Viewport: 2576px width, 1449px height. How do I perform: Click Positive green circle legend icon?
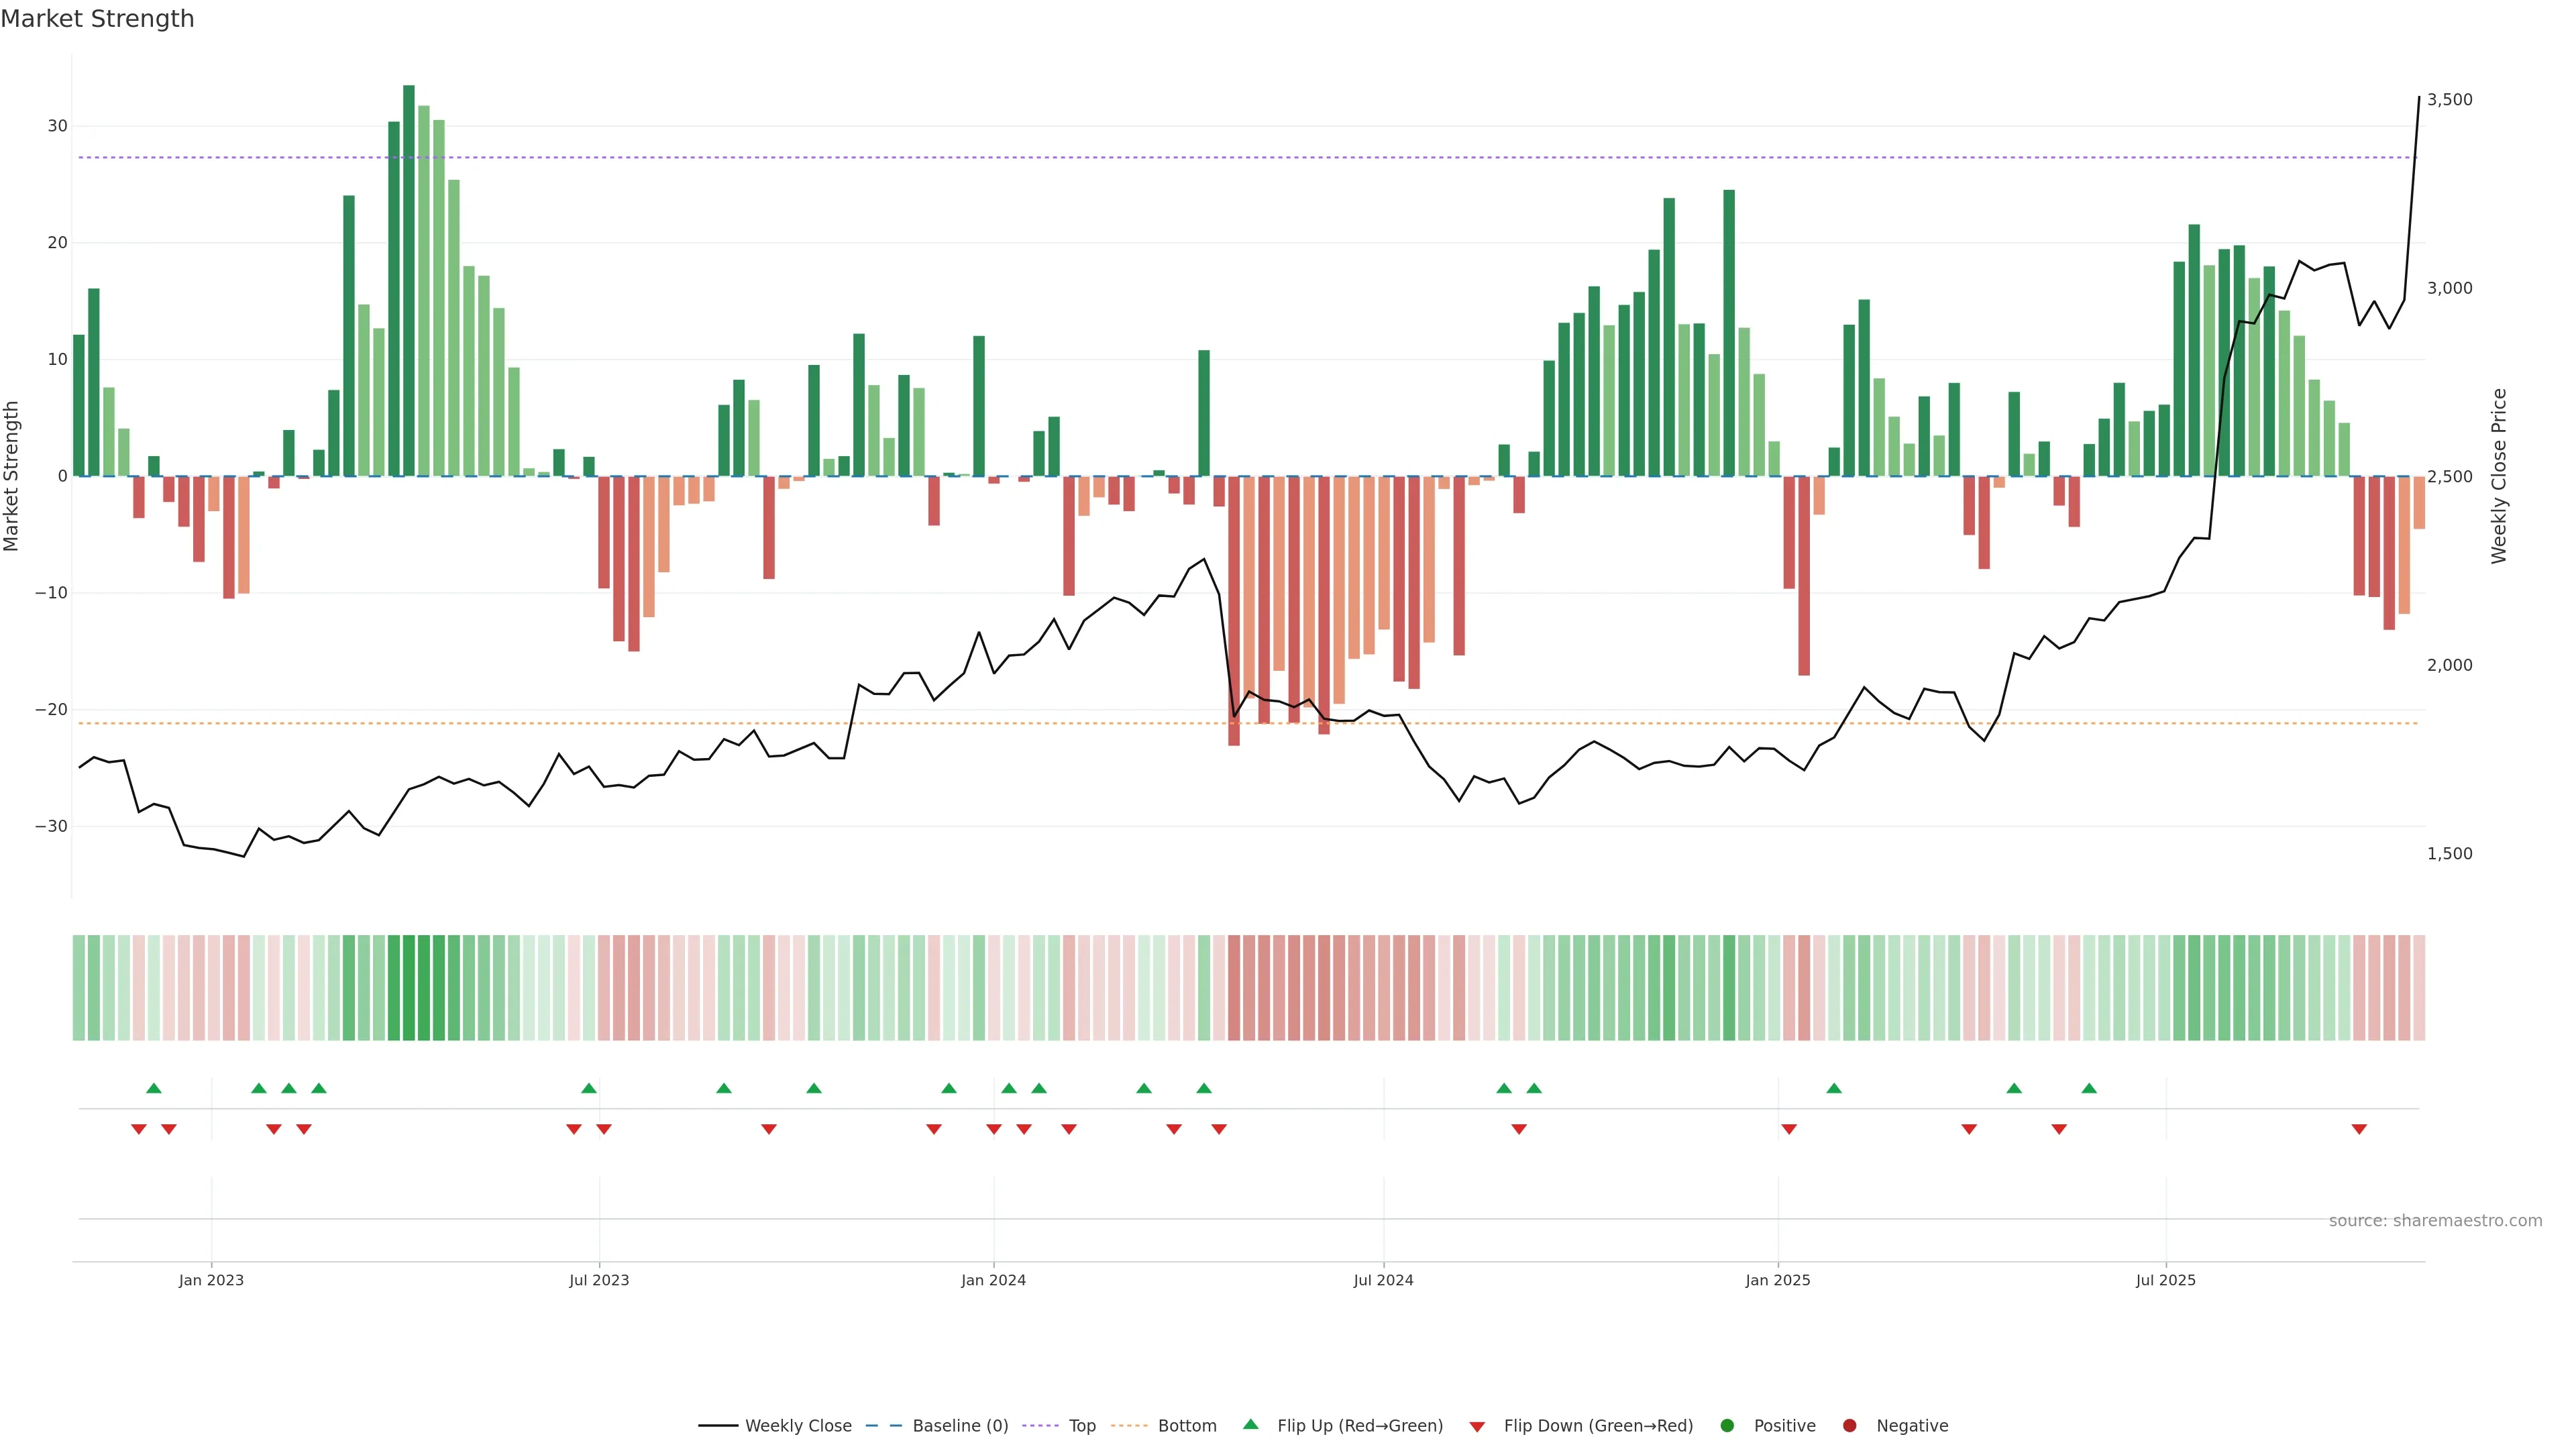1727,1426
